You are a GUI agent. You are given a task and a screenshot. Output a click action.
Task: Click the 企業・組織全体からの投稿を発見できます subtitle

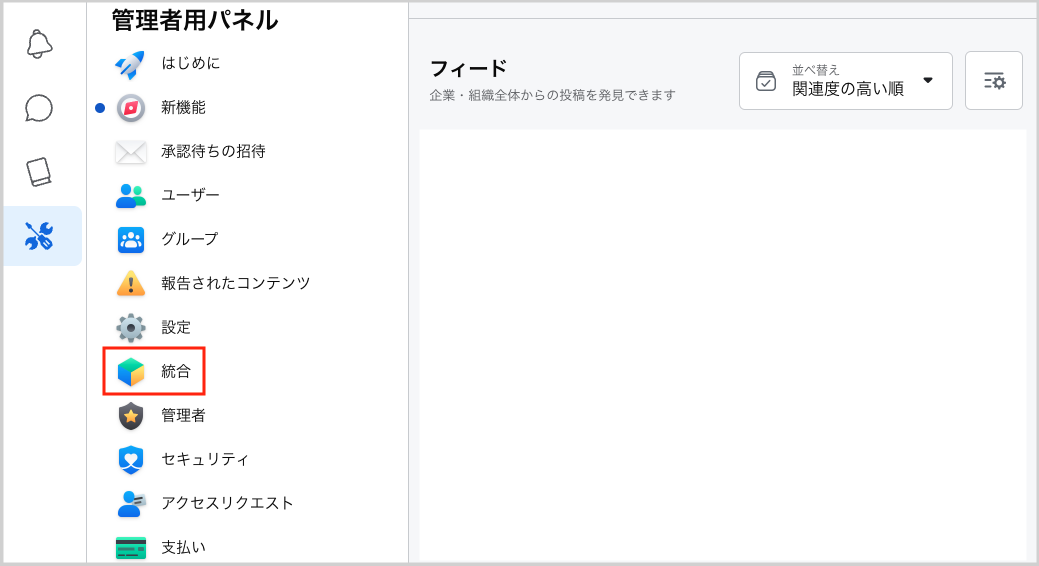pyautogui.click(x=553, y=95)
